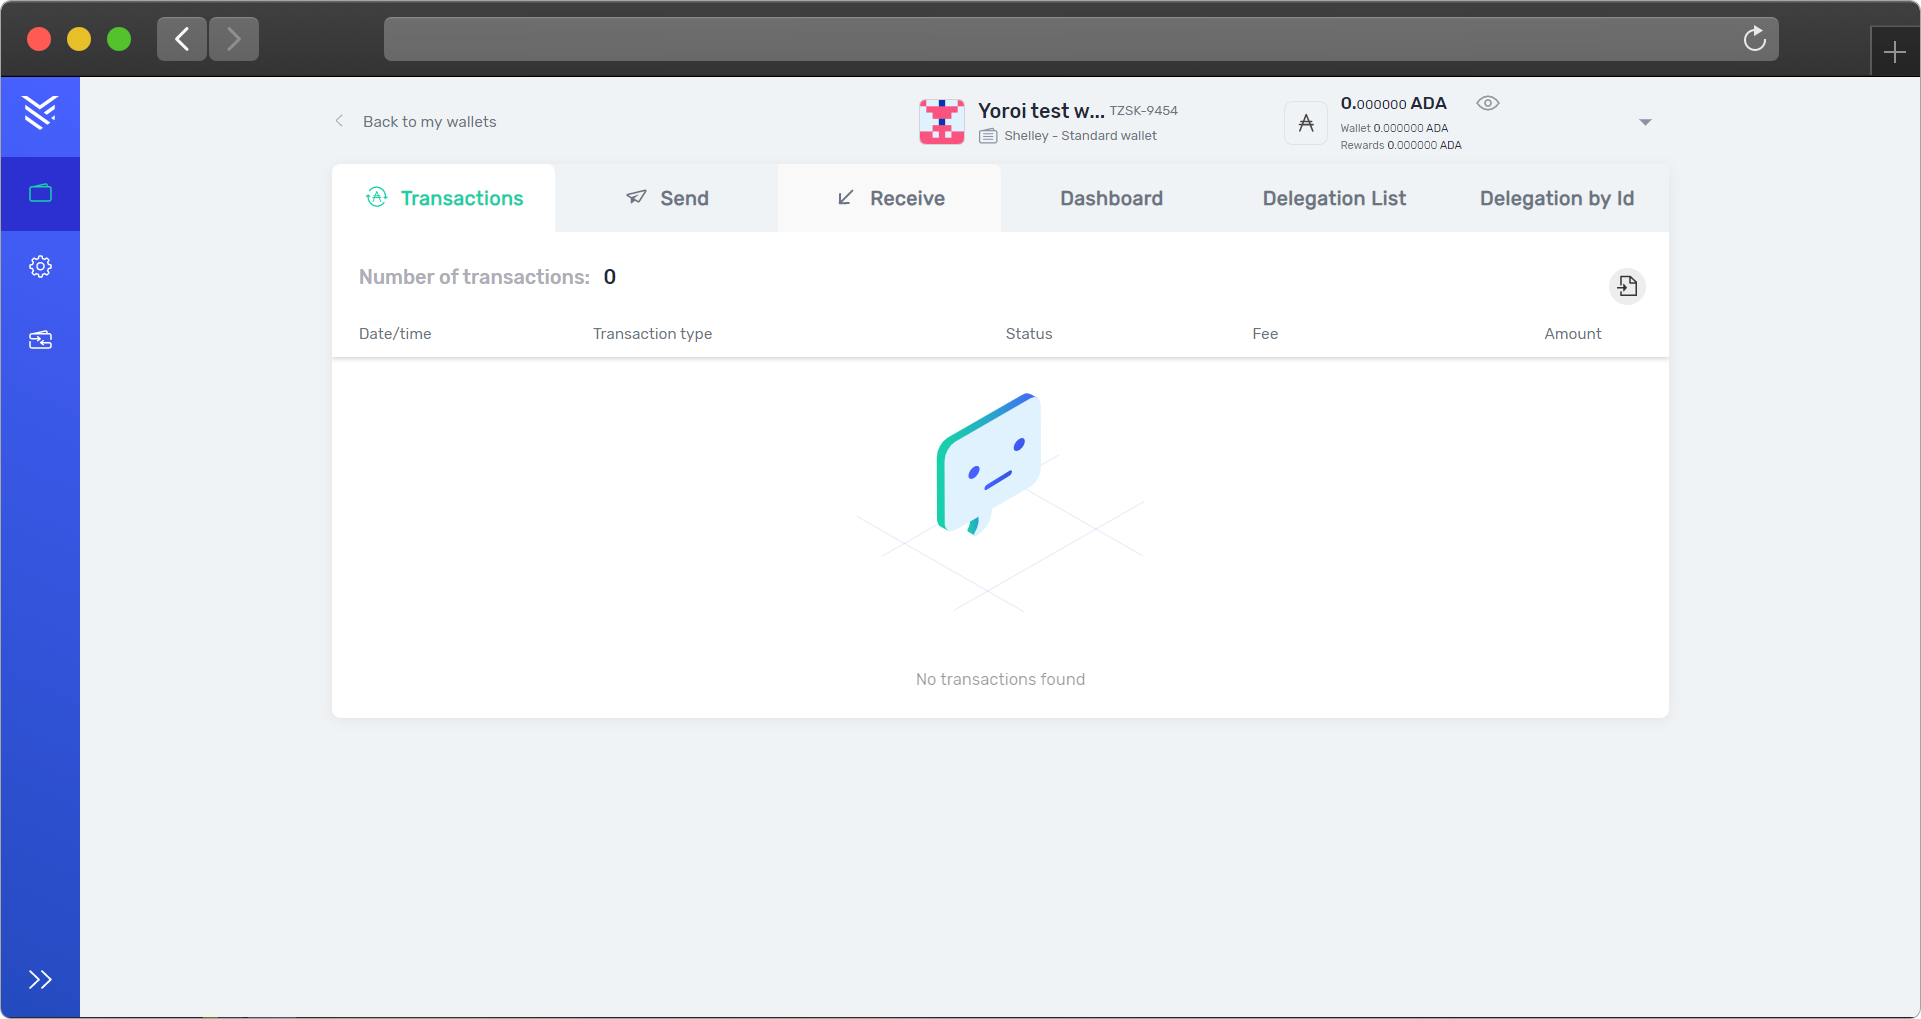
Task: Switch to the Receive tab
Action: pyautogui.click(x=890, y=198)
